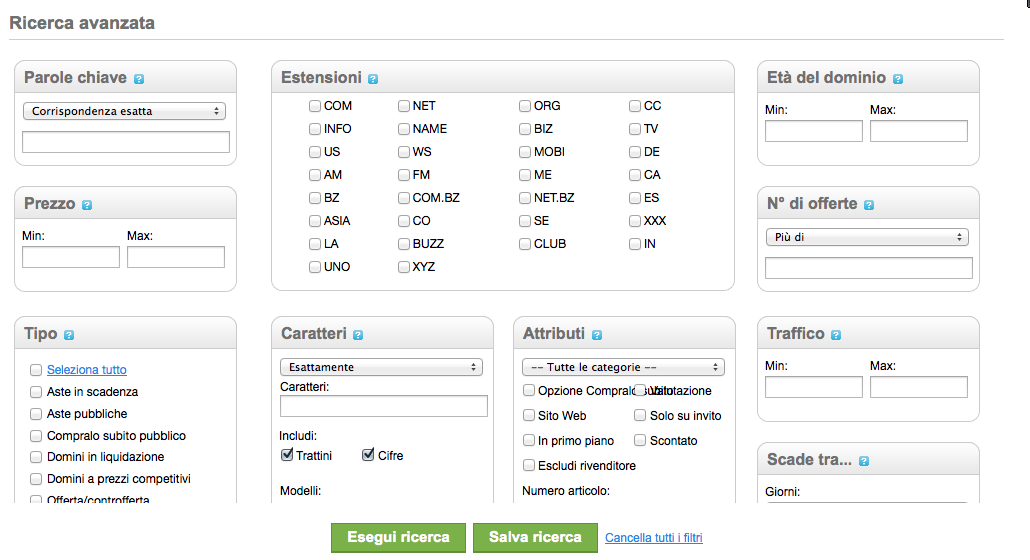Click the Salva ricerca button

tap(535, 538)
